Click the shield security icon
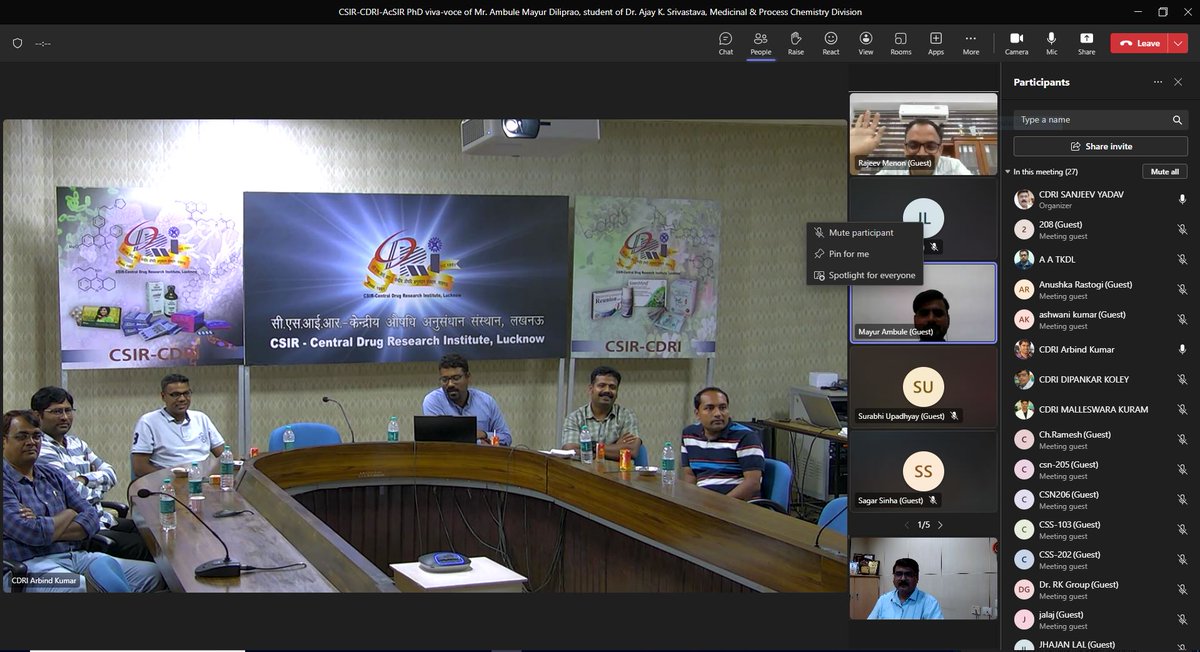This screenshot has width=1200, height=652. (17, 43)
